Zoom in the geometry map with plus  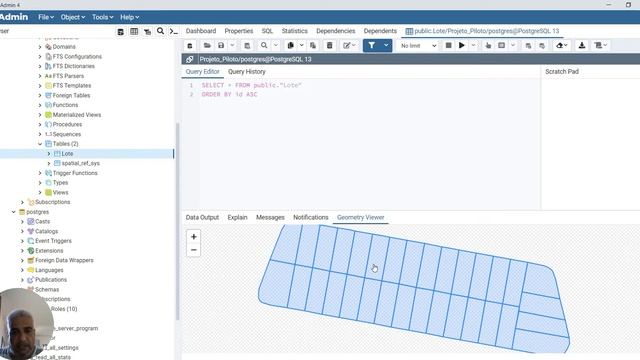click(193, 236)
